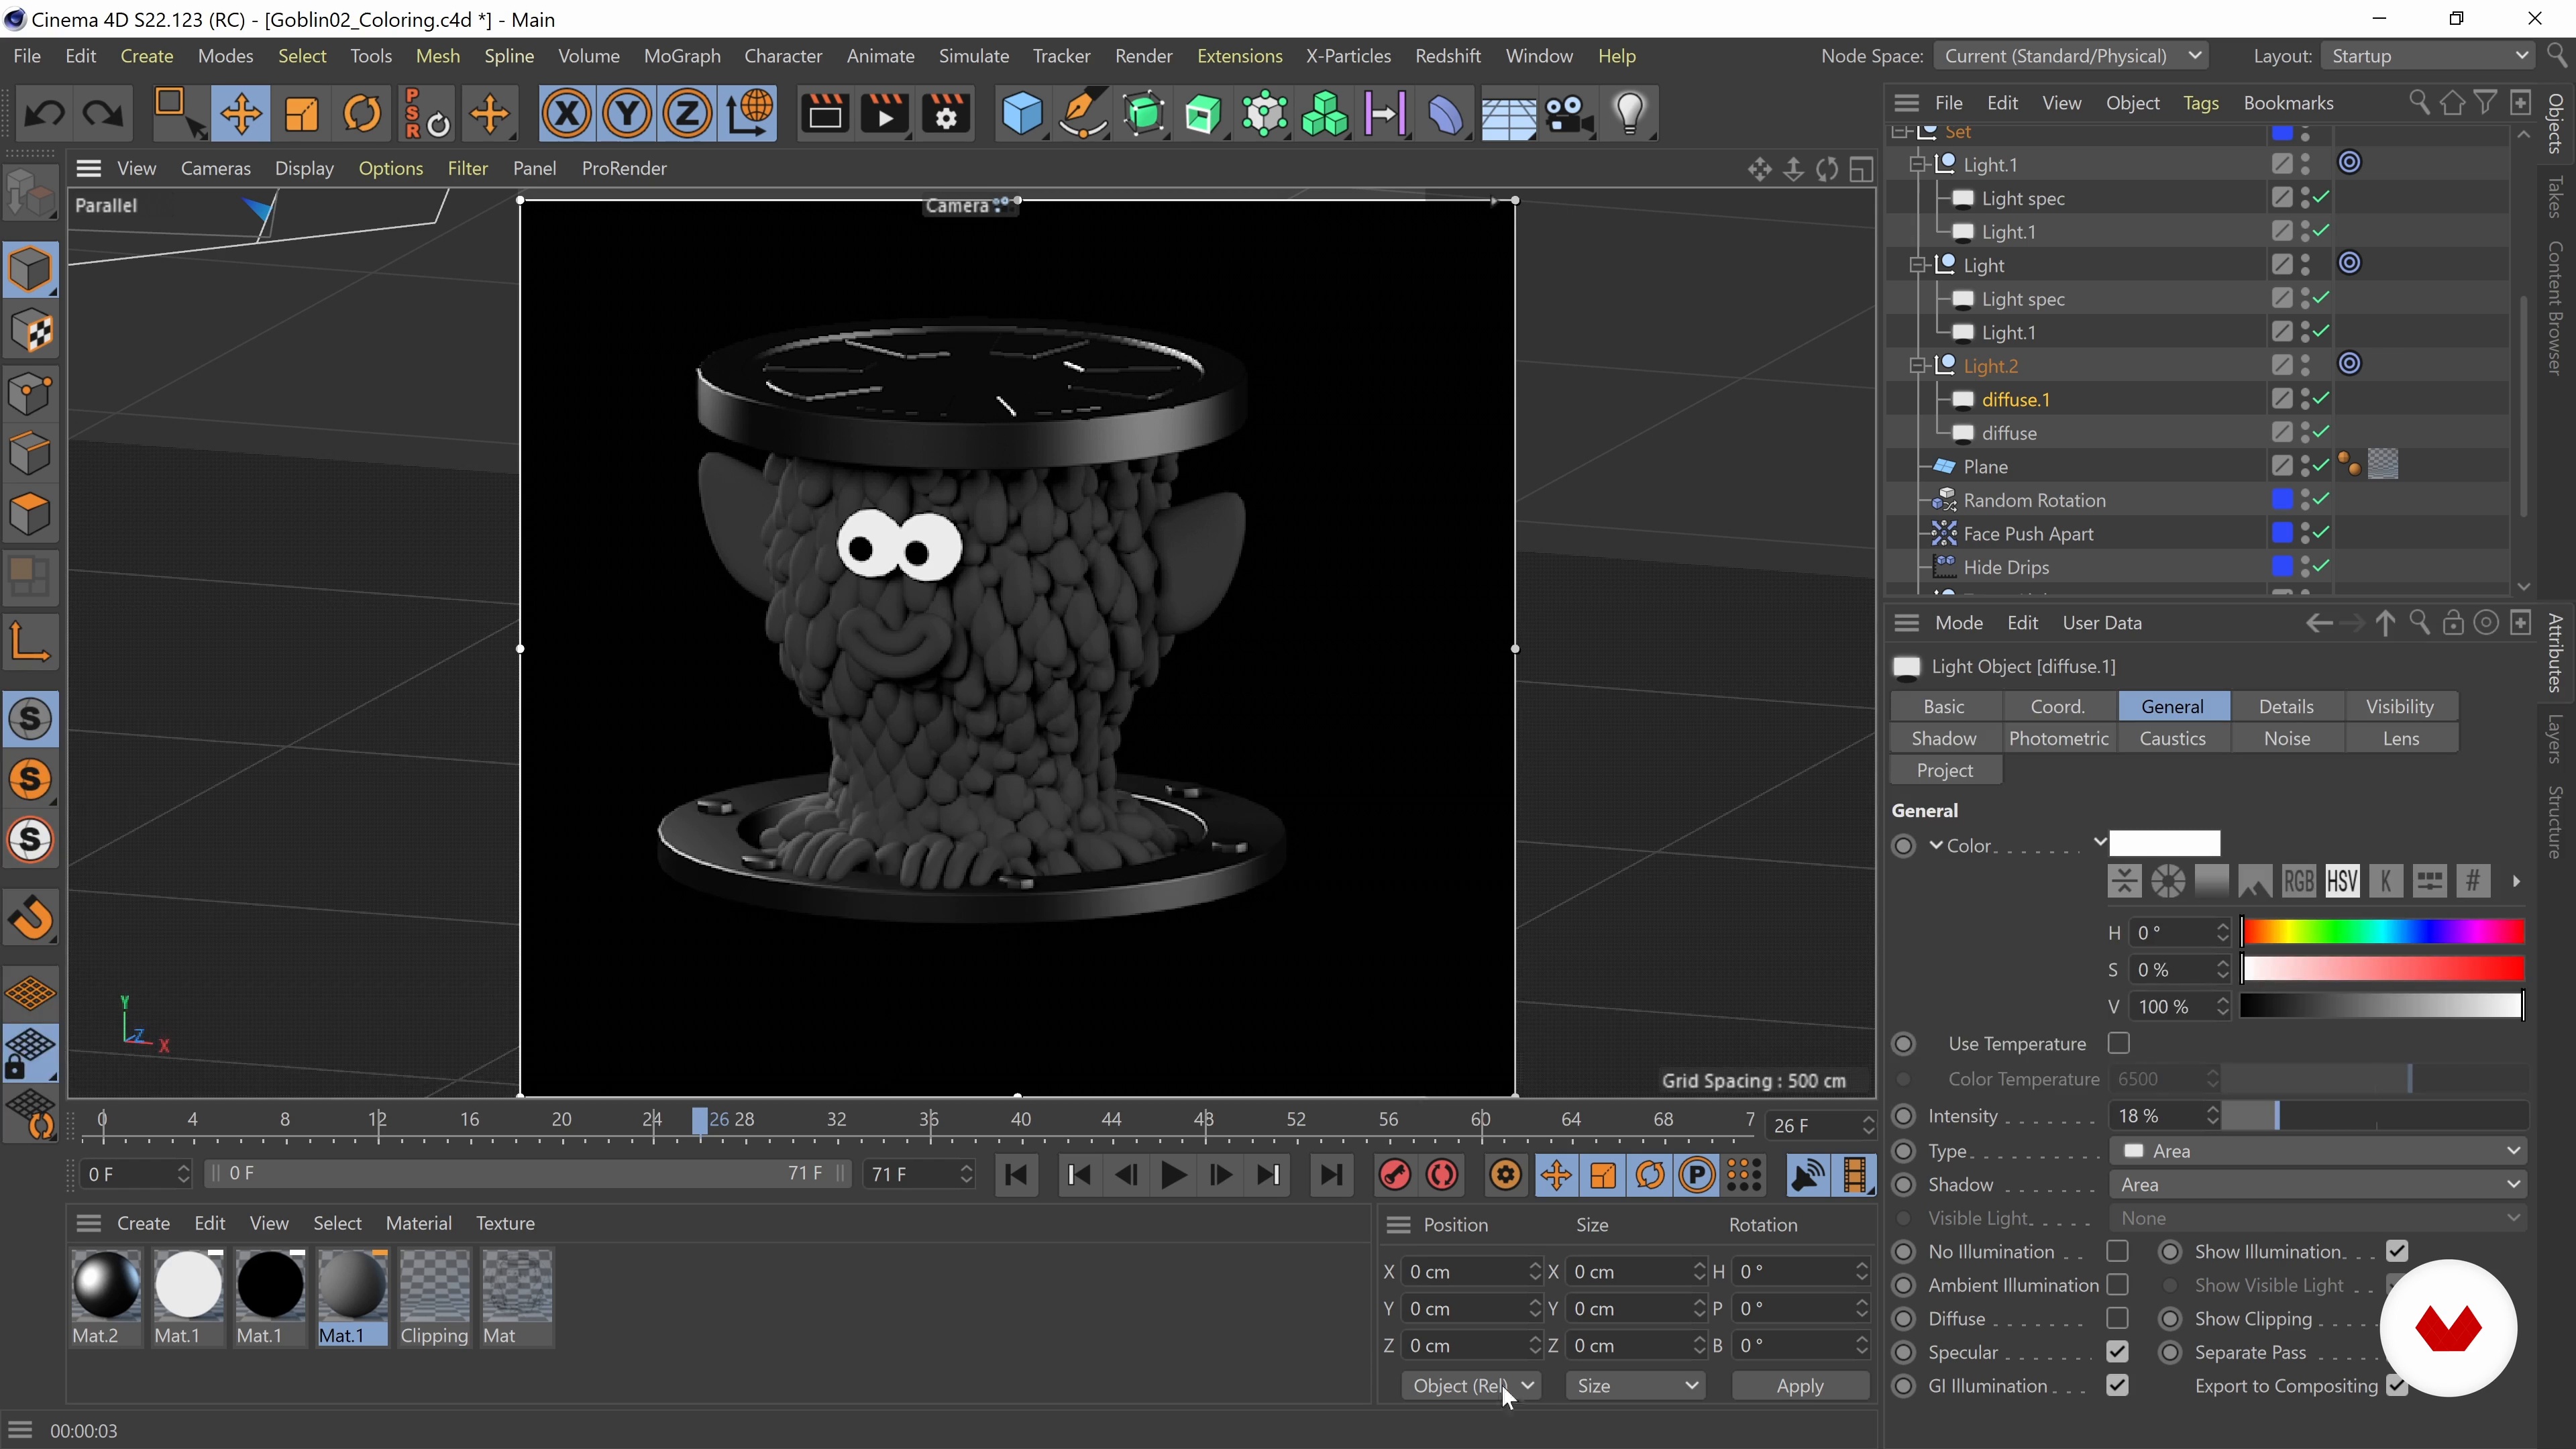Toggle the Plane object's enable checkmark
Image resolution: width=2576 pixels, height=1449 pixels.
pos(2321,465)
